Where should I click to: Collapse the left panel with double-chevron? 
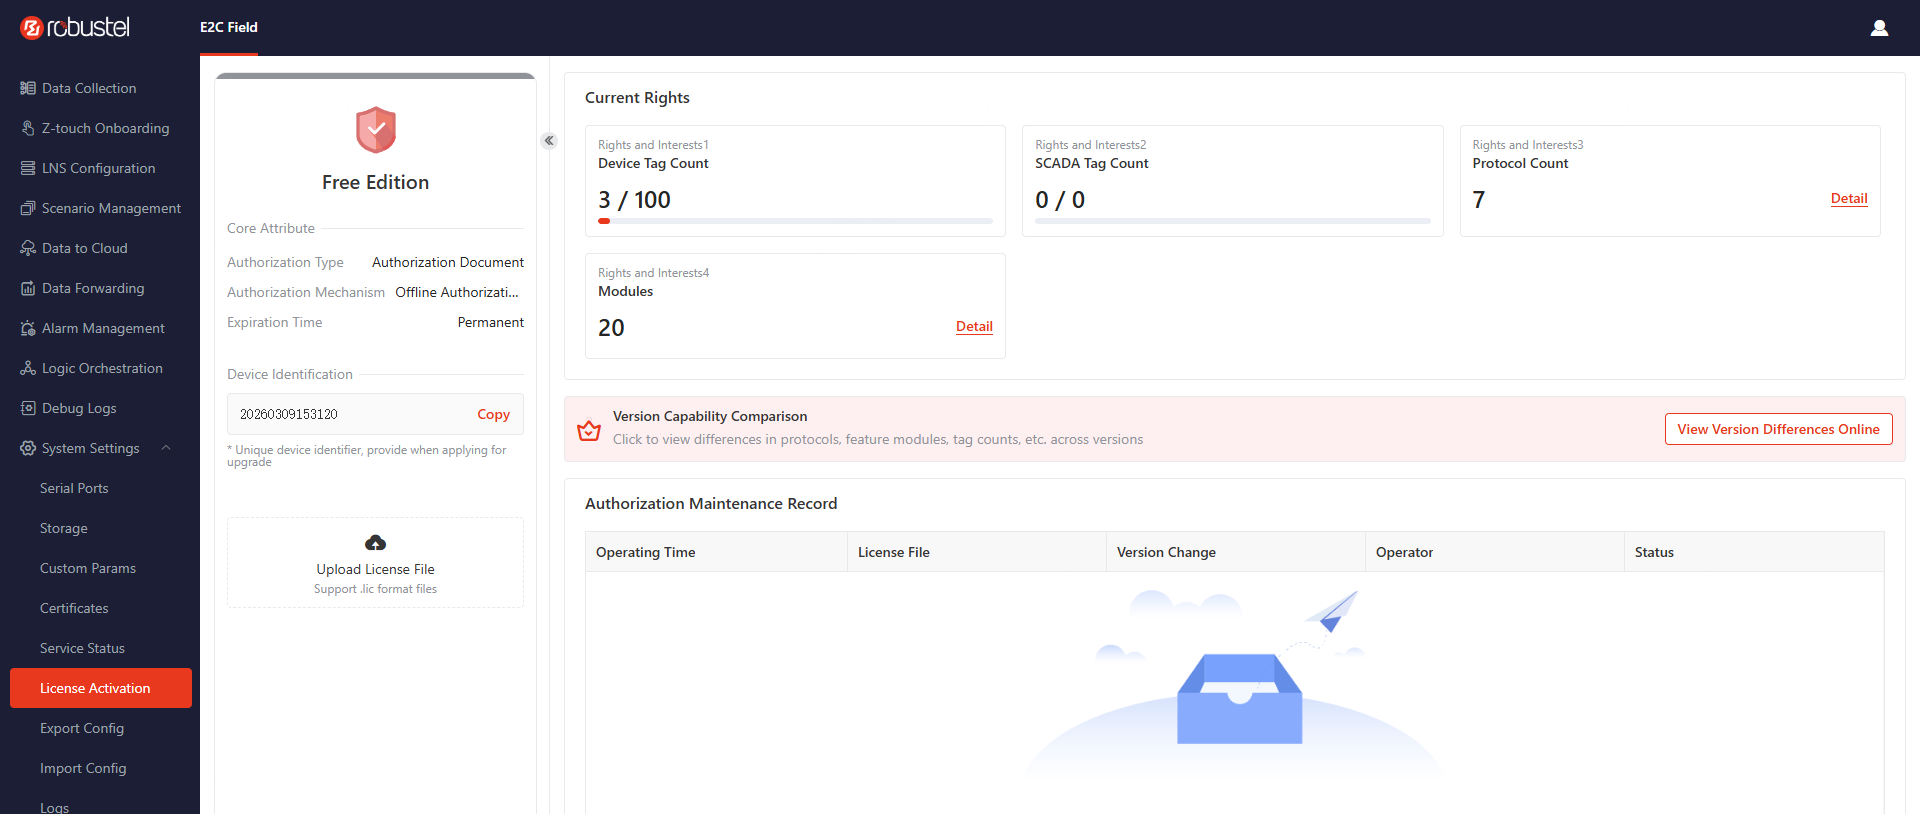click(x=549, y=141)
